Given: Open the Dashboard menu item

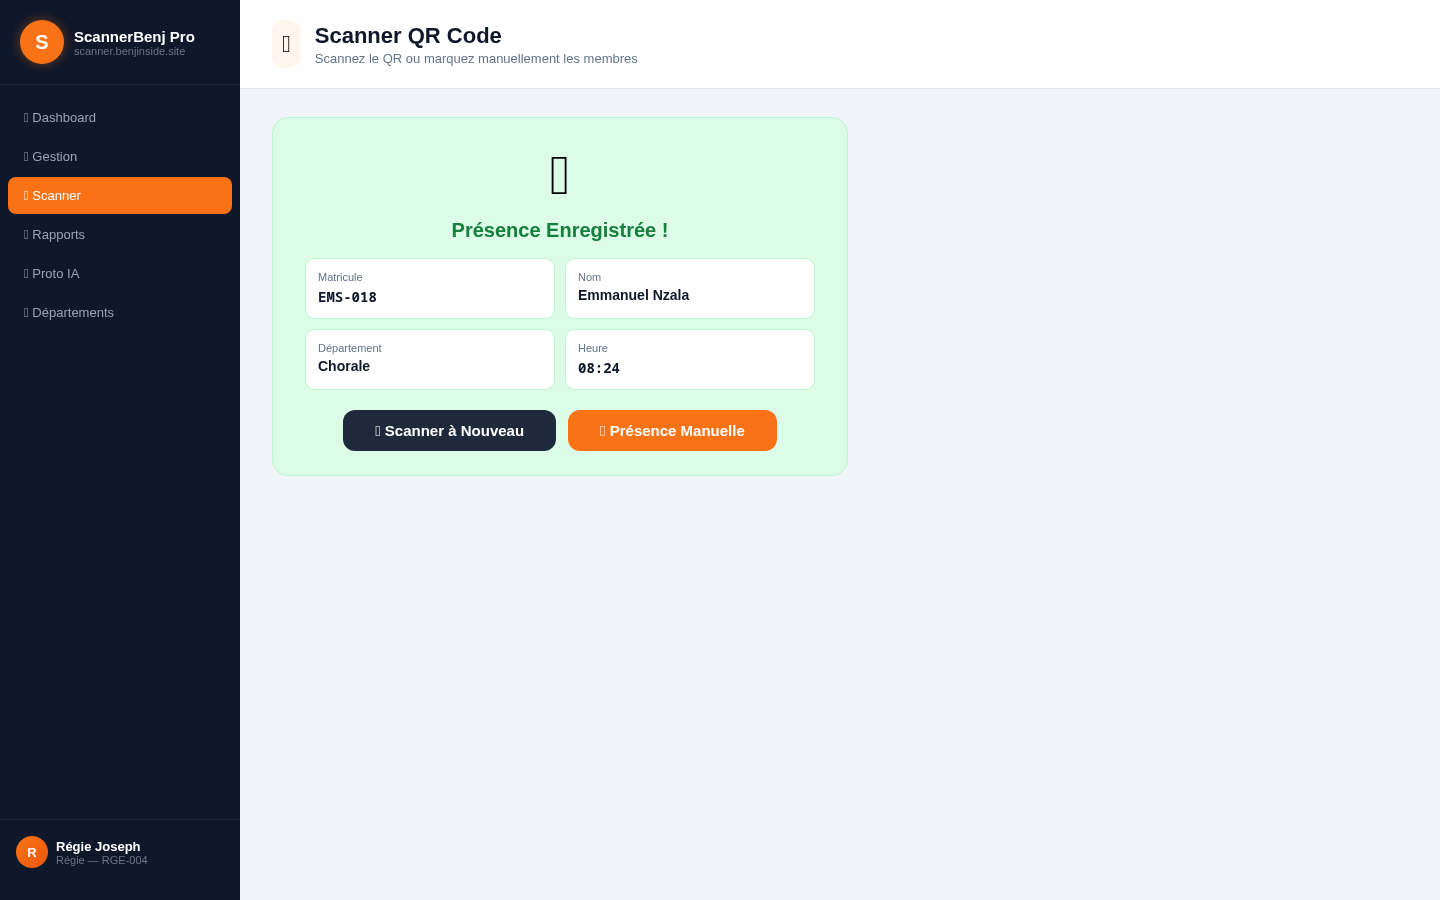Looking at the screenshot, I should click(x=120, y=118).
